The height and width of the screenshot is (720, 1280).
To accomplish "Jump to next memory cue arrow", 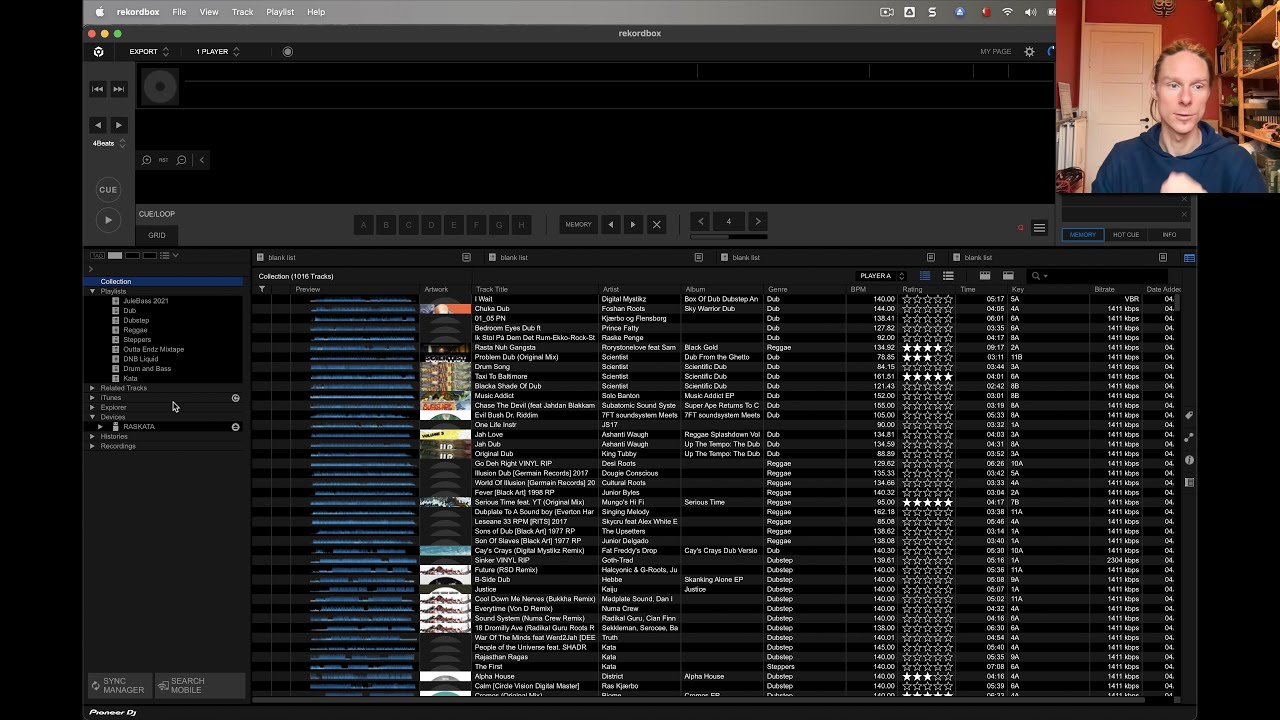I will tap(633, 225).
